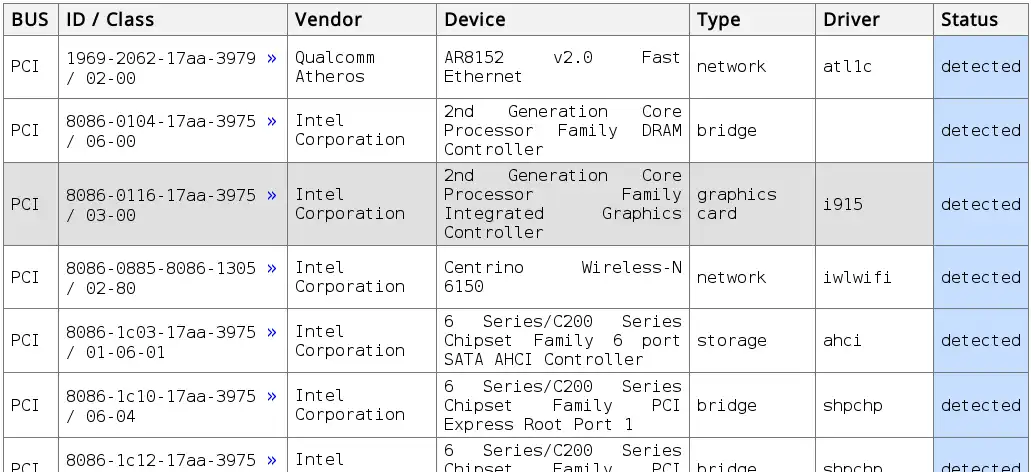Click the Type column header
This screenshot has width=1031, height=472.
[752, 20]
